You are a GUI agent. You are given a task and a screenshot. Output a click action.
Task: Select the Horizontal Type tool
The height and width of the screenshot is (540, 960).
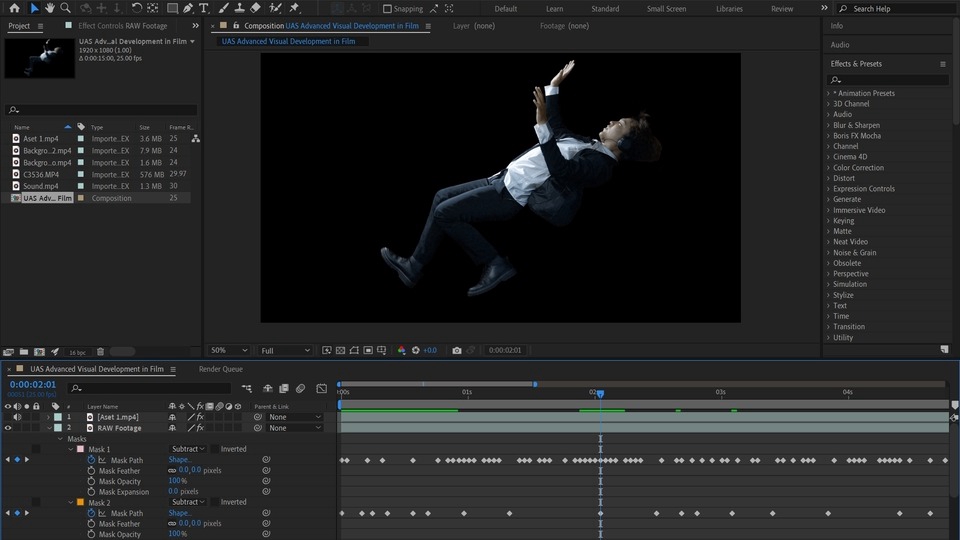click(204, 8)
